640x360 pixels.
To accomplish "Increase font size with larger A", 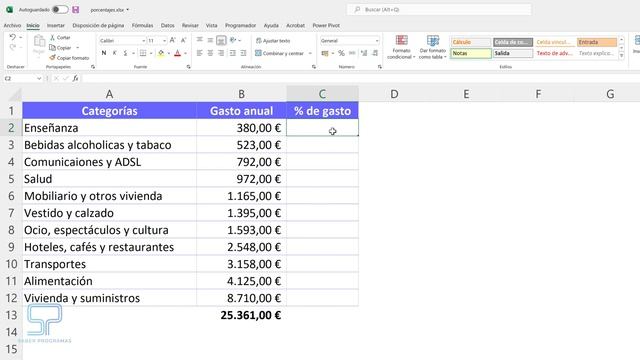I will point(173,40).
